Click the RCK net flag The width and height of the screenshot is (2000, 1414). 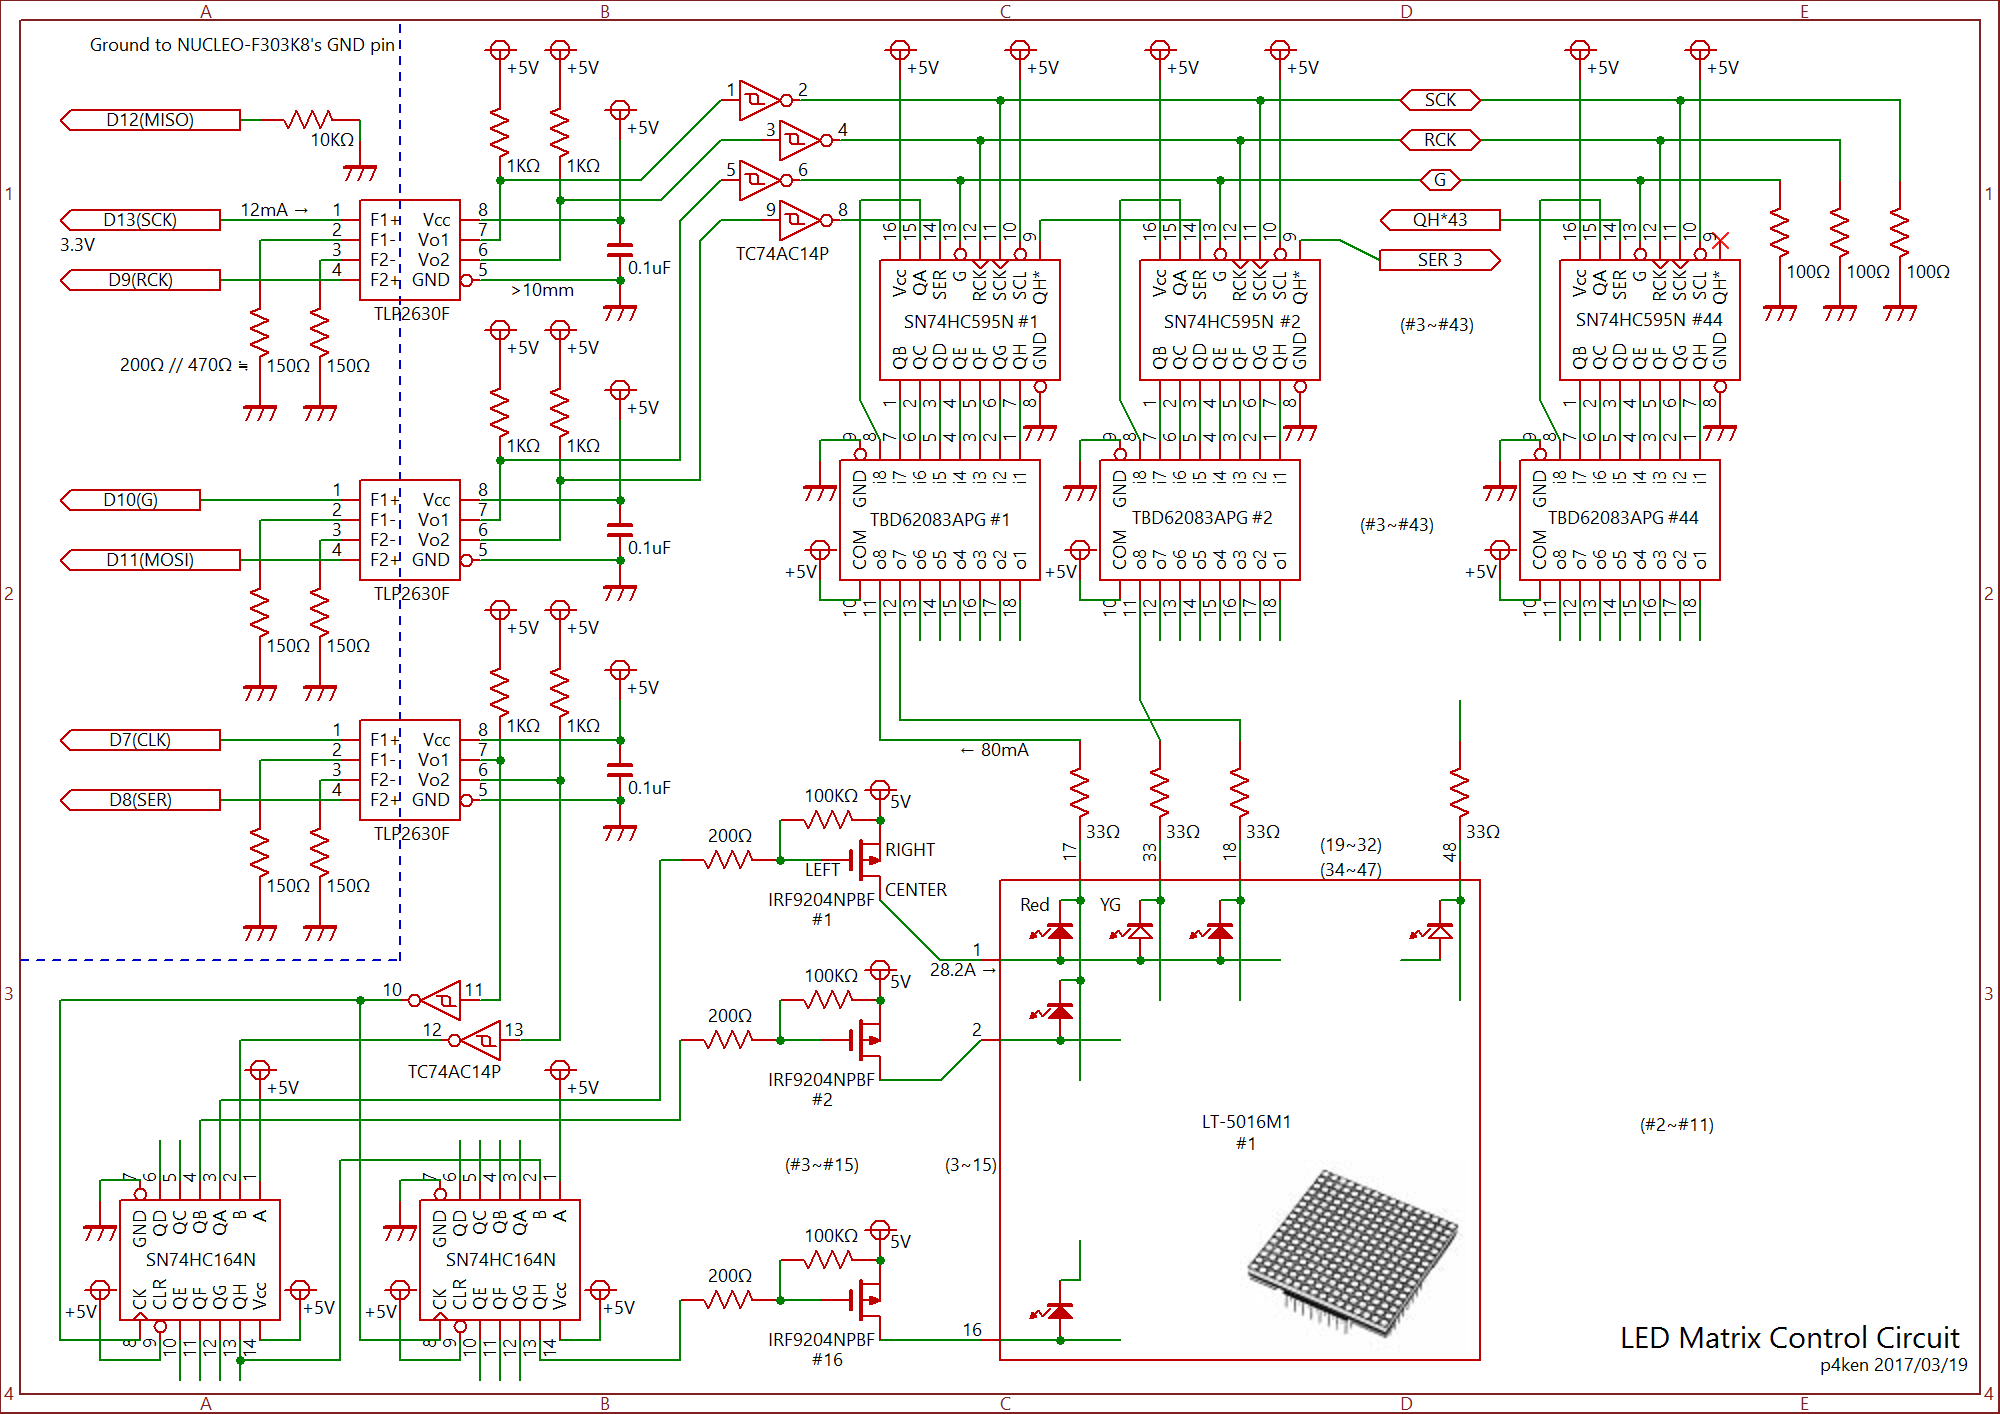coord(1440,140)
